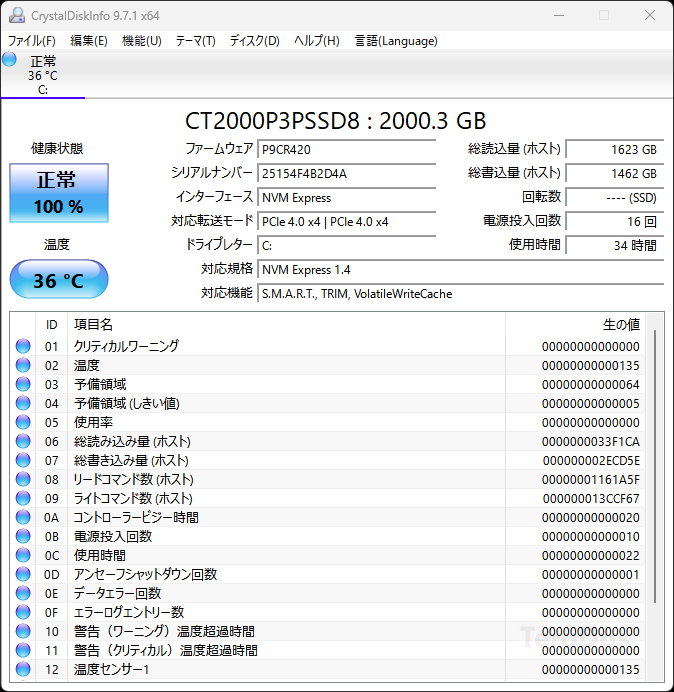Click power on hours value 34 時間
The image size is (674, 692).
[x=614, y=245]
